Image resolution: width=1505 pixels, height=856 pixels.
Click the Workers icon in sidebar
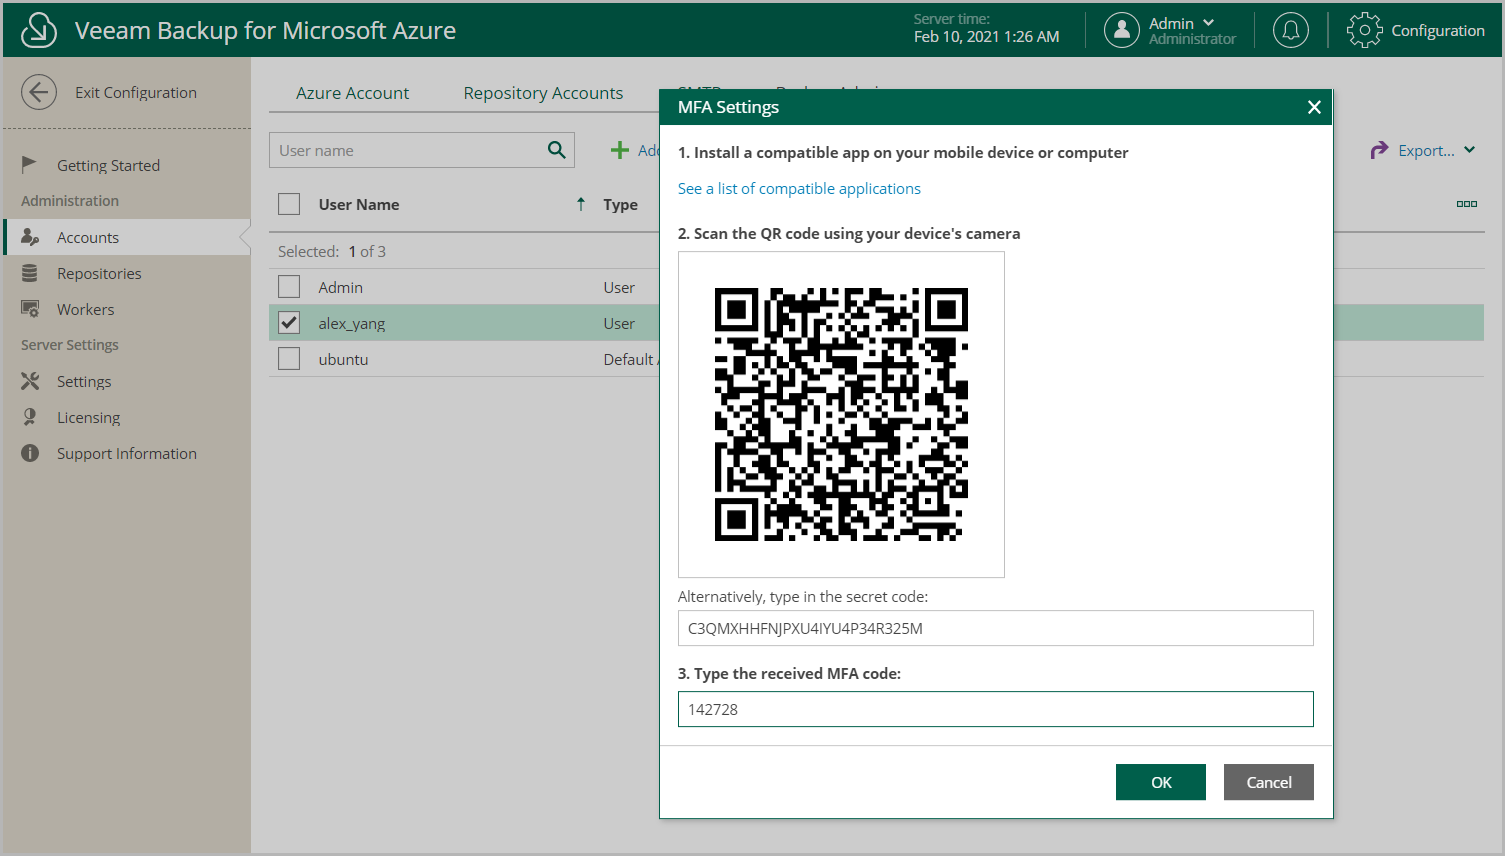(x=30, y=309)
